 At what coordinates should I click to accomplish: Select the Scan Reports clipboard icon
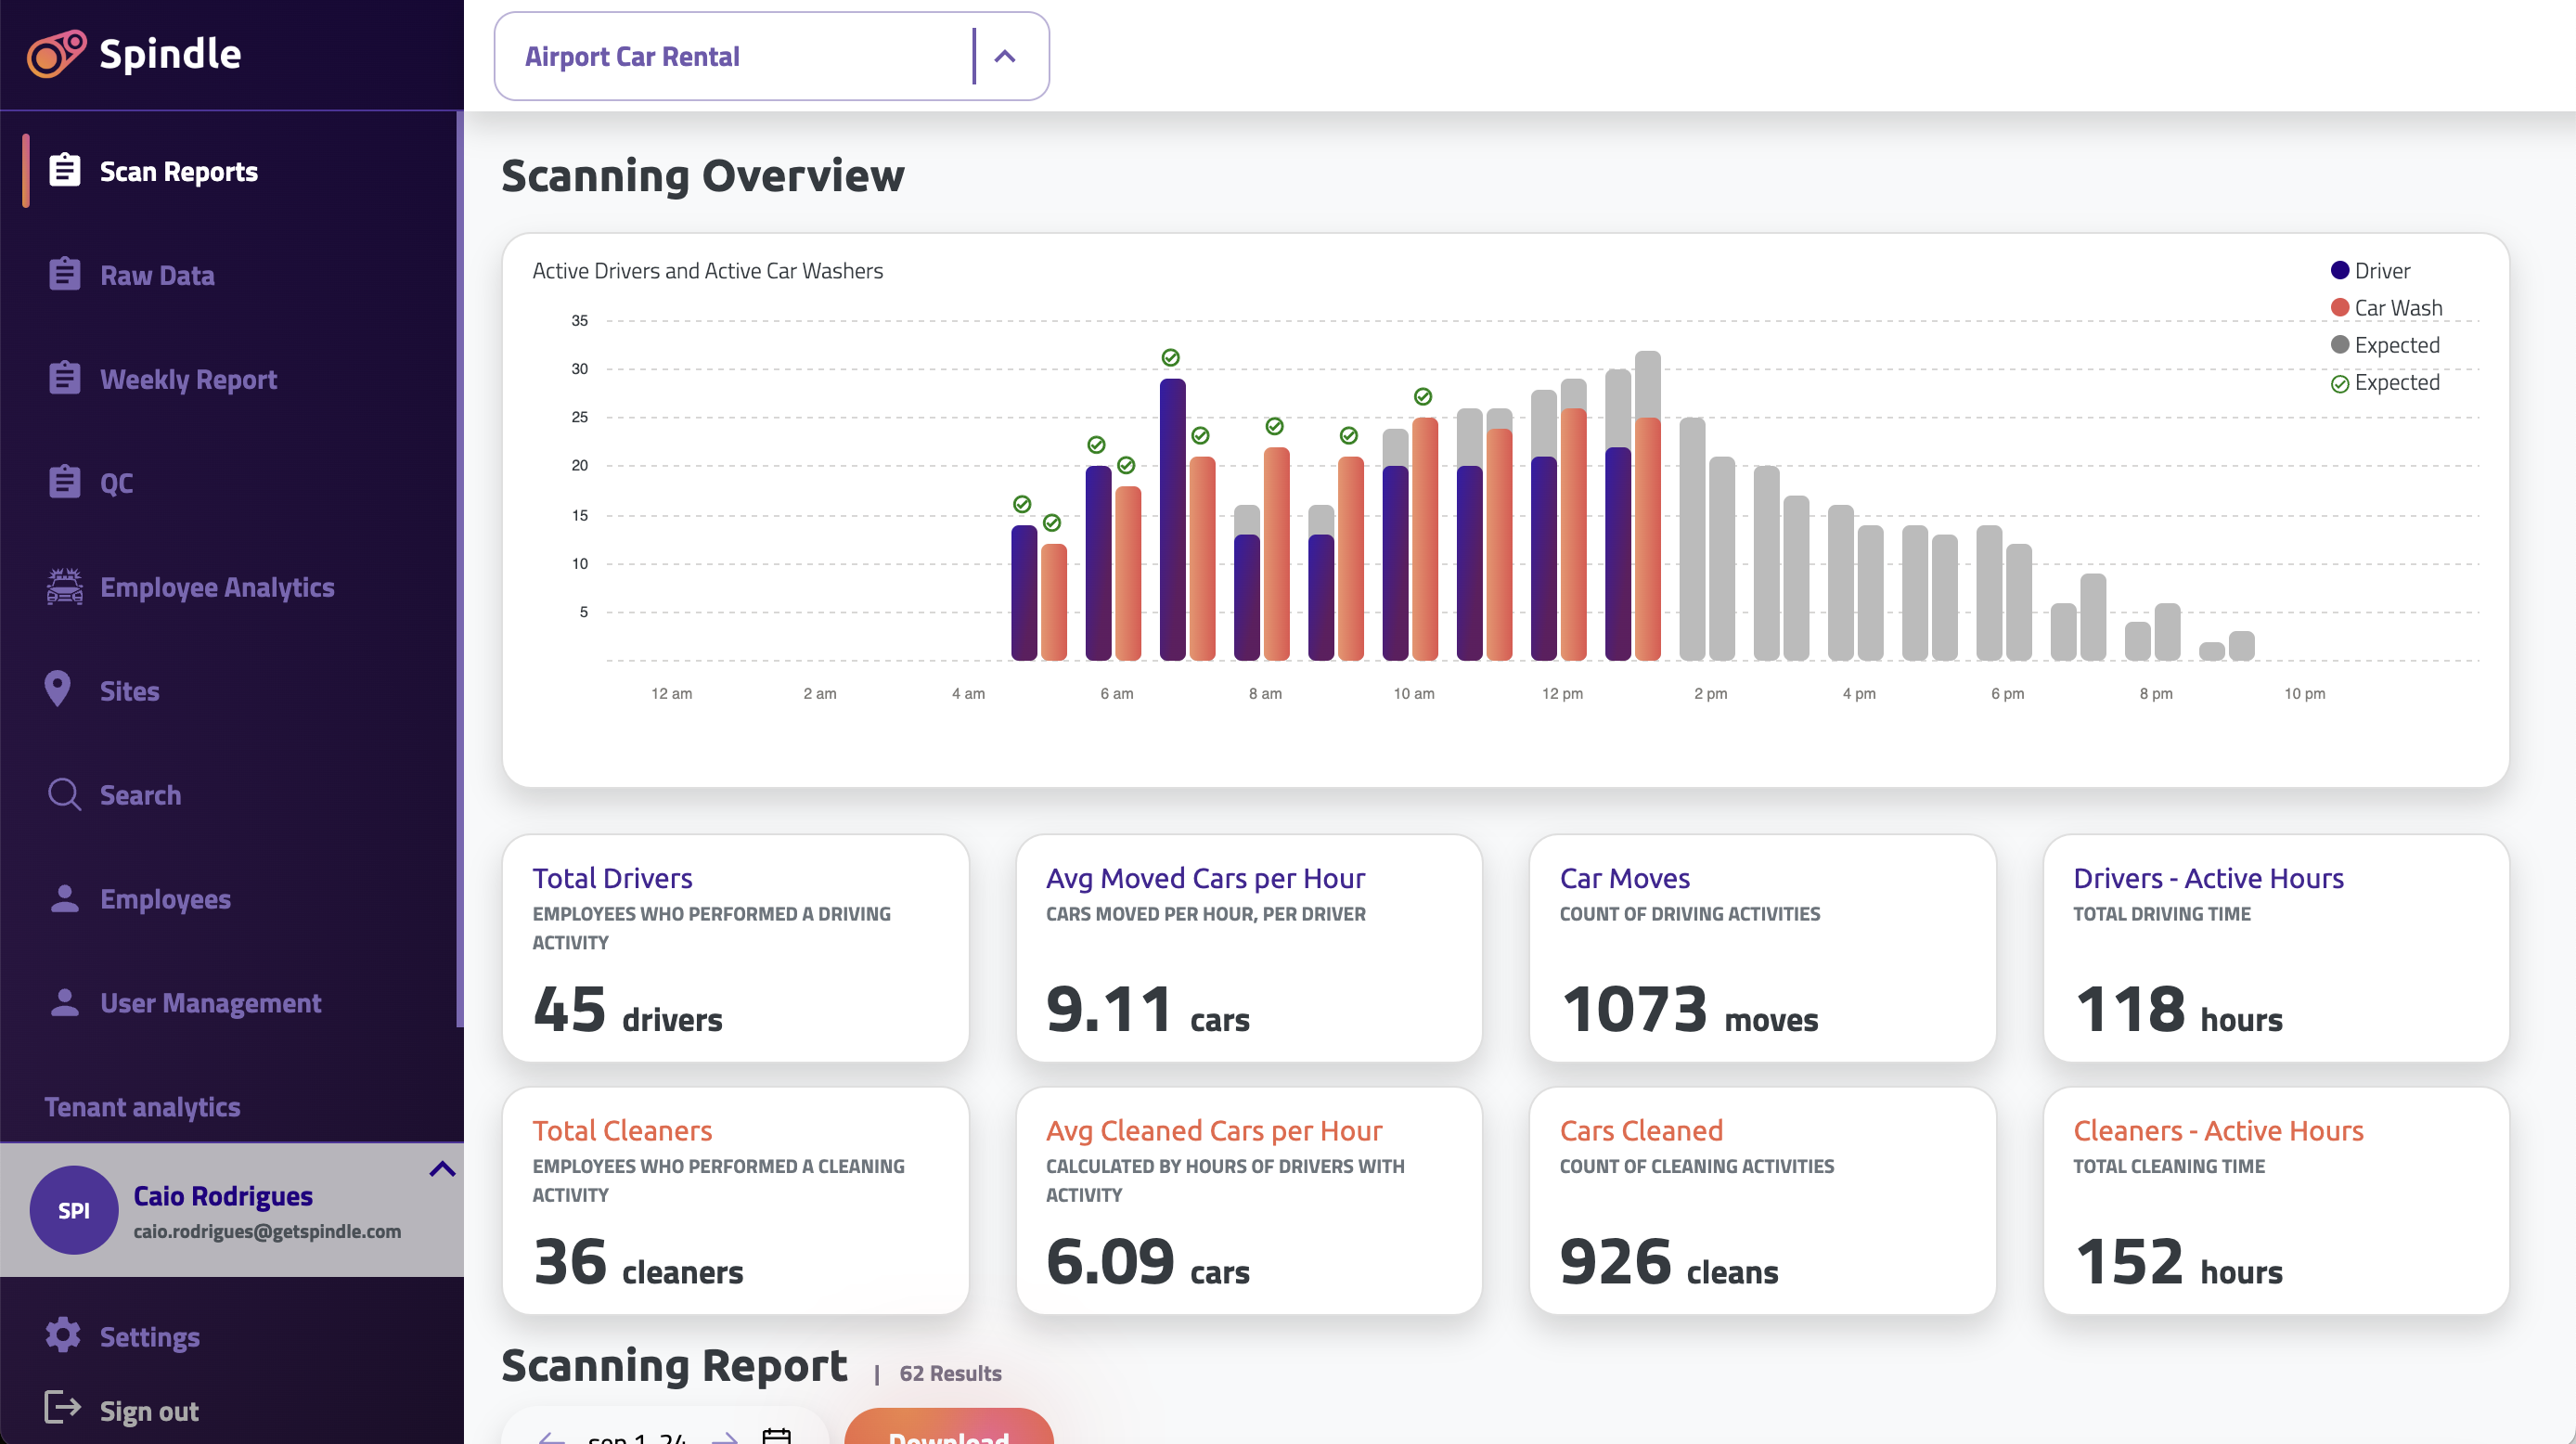63,170
